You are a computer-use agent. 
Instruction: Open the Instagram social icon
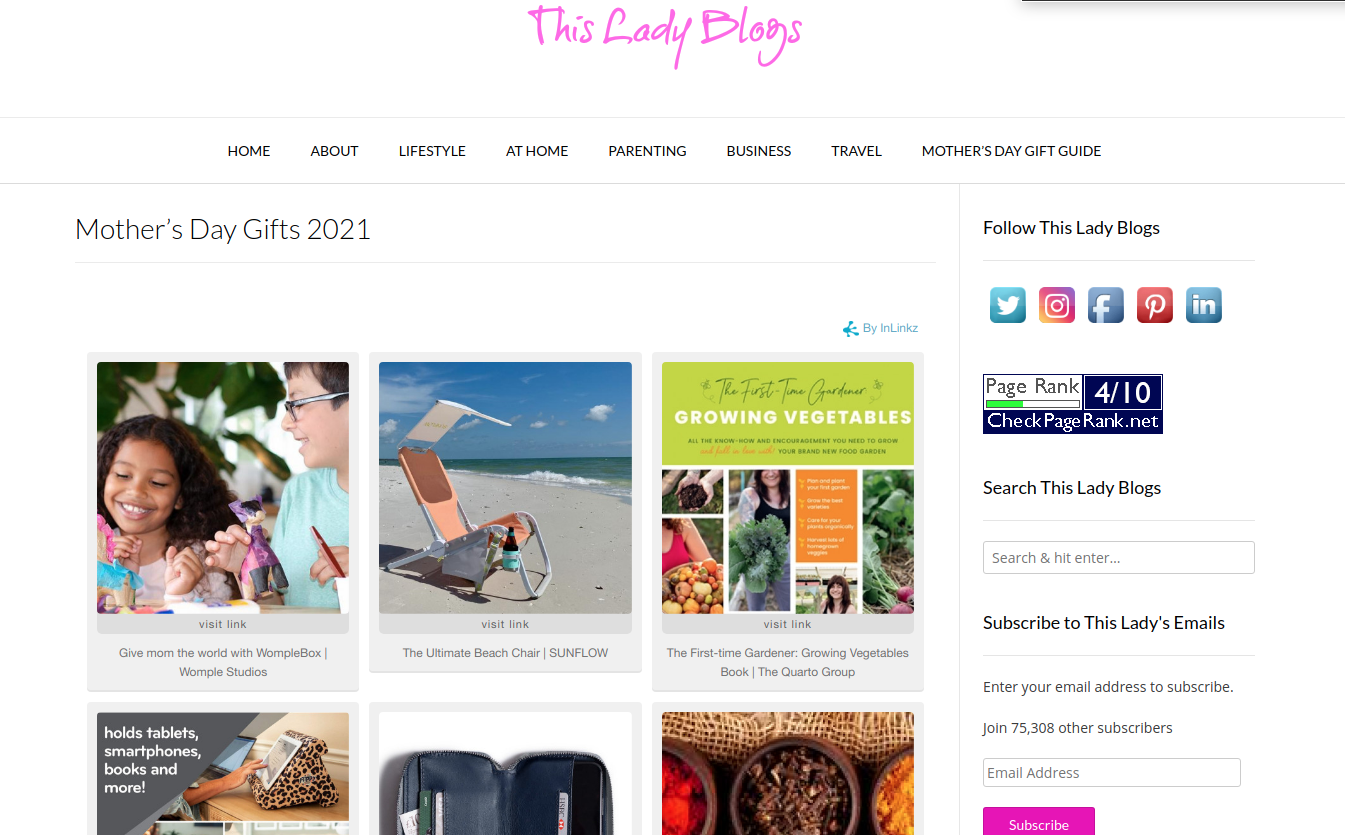point(1056,305)
